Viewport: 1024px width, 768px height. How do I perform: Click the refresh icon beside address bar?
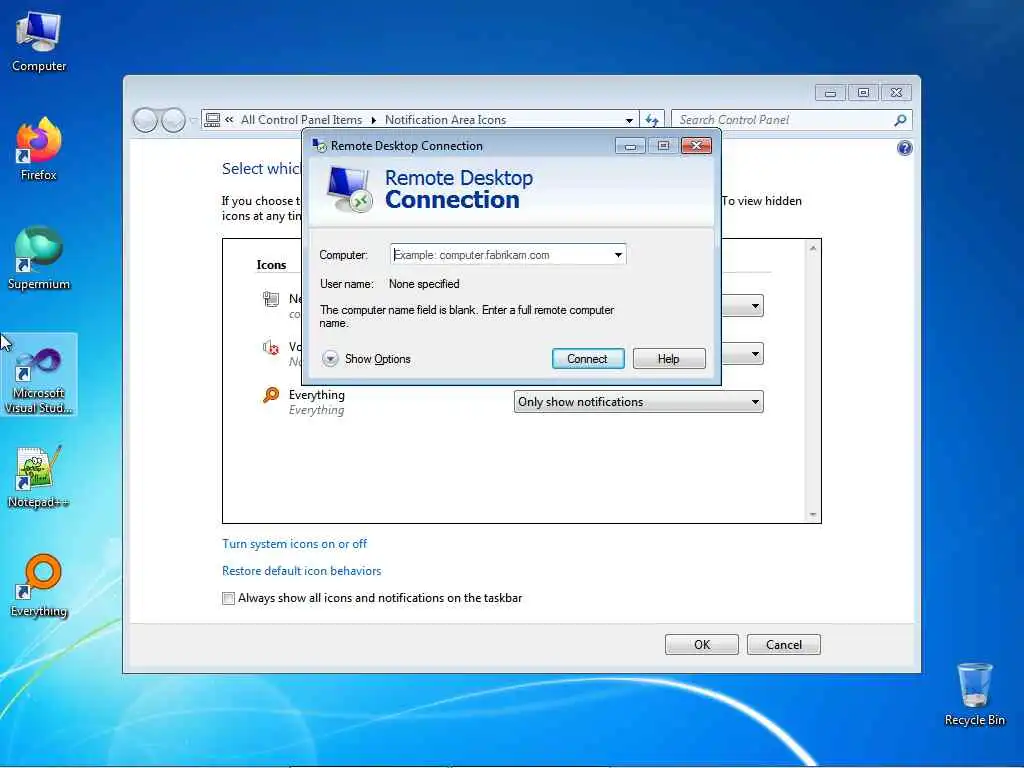(x=652, y=120)
